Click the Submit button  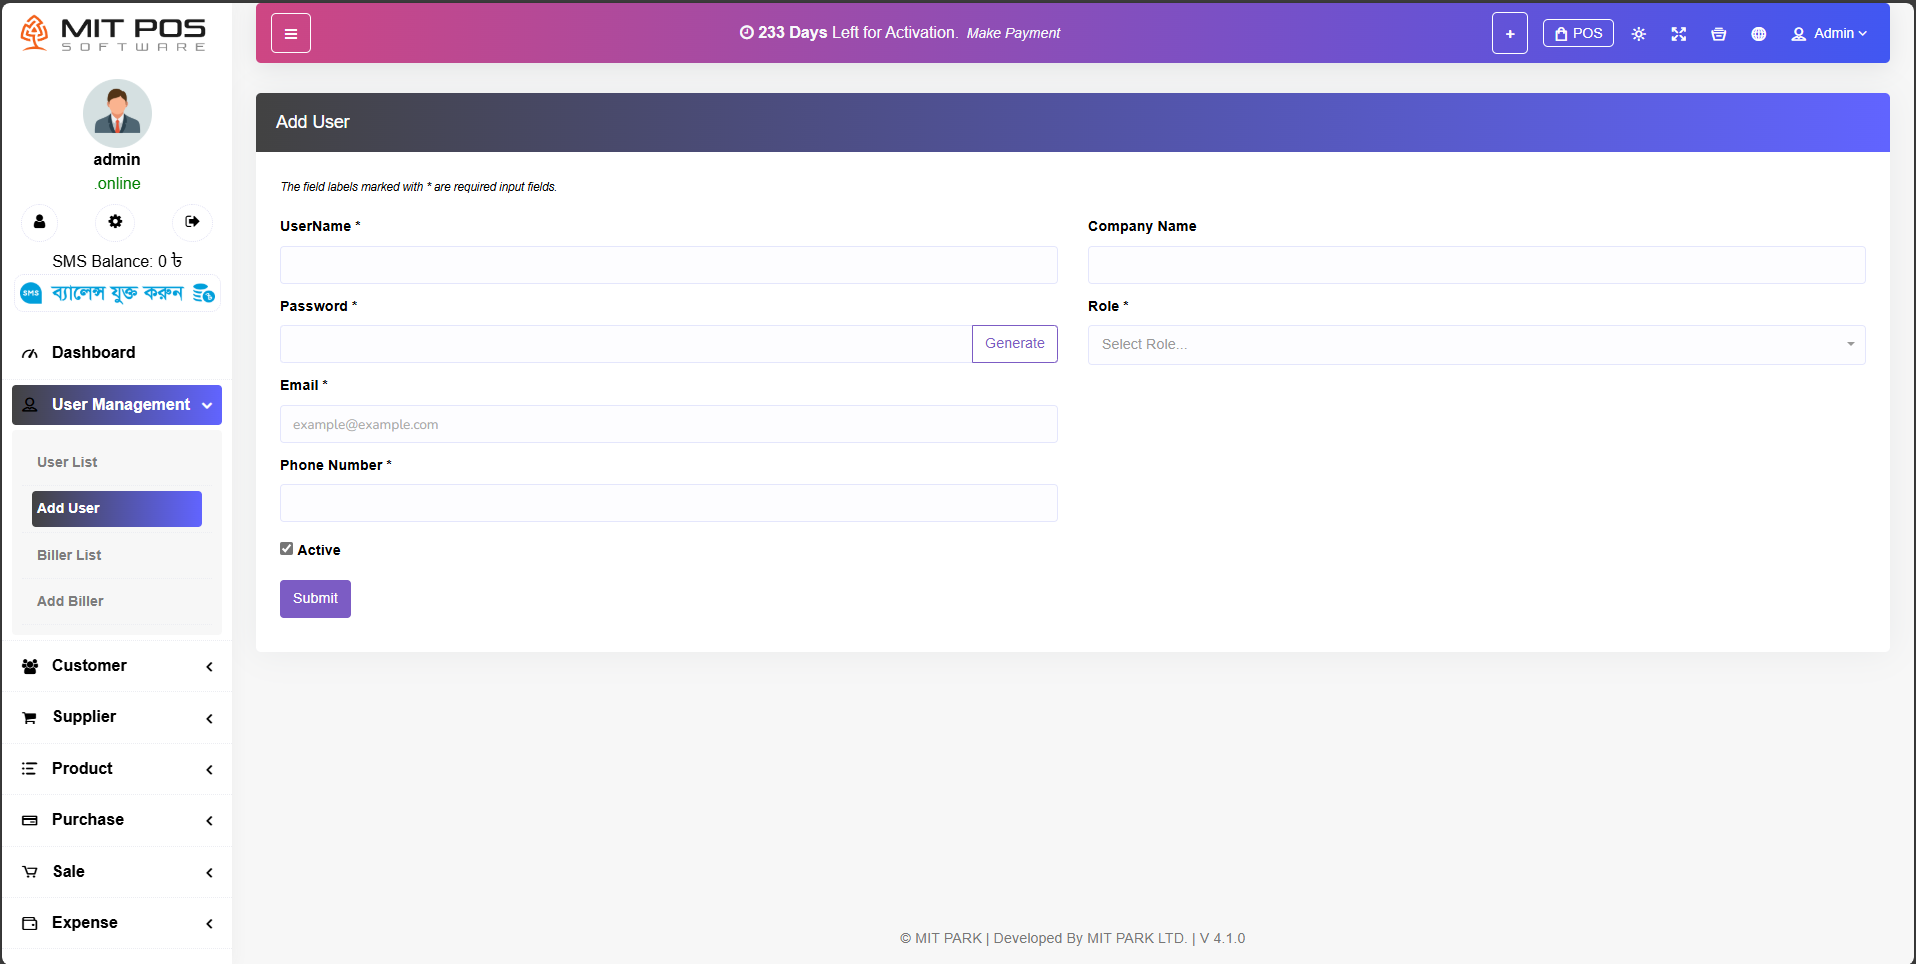pyautogui.click(x=315, y=599)
